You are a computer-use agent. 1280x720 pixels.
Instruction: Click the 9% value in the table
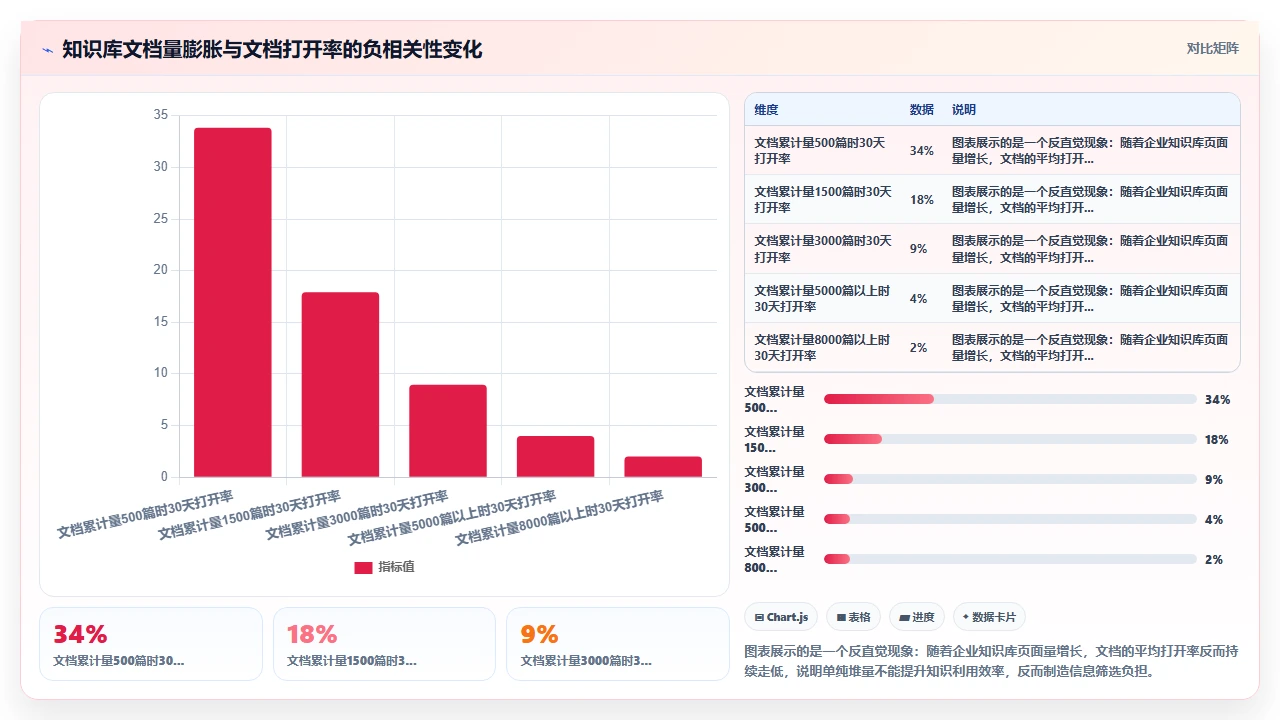(918, 249)
